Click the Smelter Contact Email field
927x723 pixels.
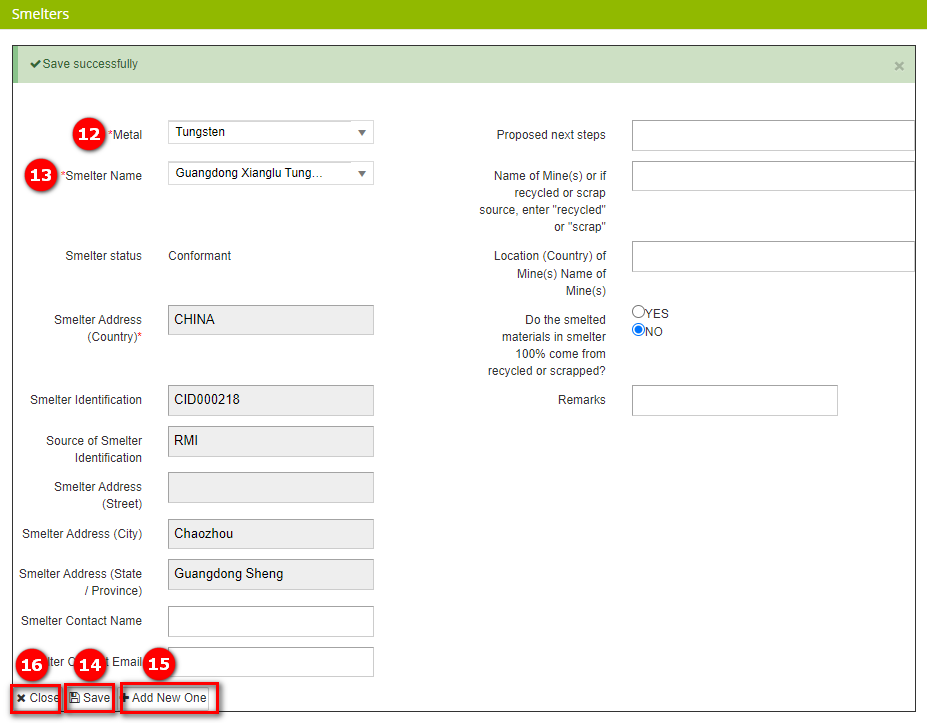271,662
